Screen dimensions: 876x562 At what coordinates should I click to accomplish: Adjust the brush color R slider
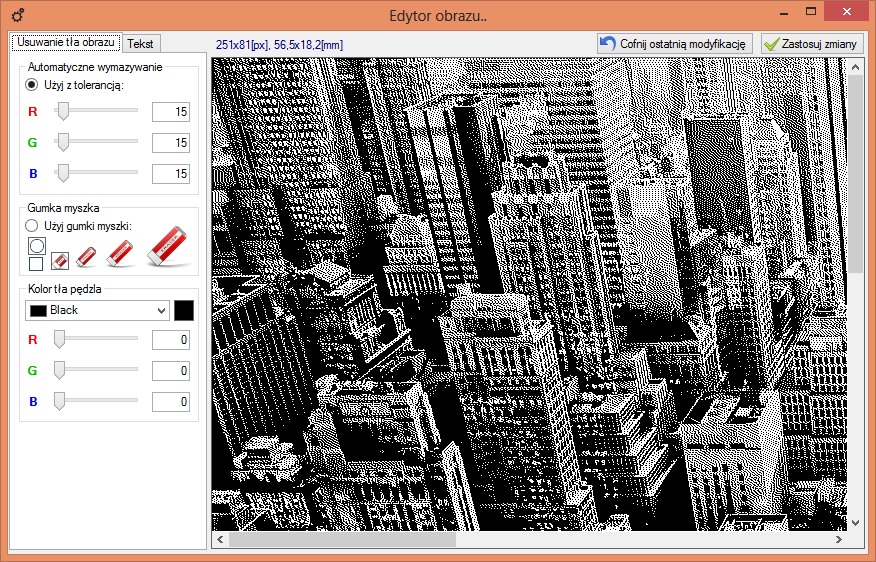[59, 339]
